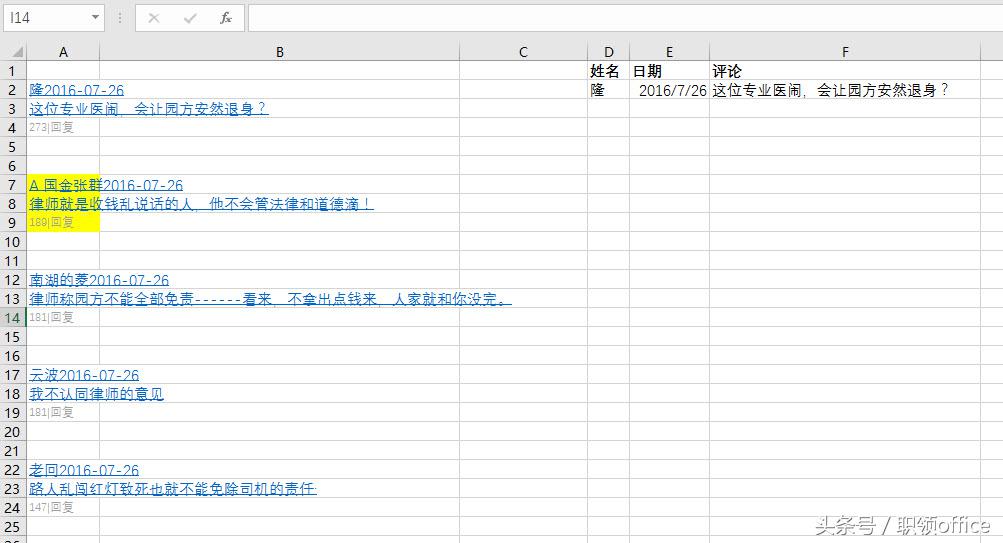This screenshot has height=543, width=1003.
Task: Click inside the formula bar input
Action: pos(625,18)
